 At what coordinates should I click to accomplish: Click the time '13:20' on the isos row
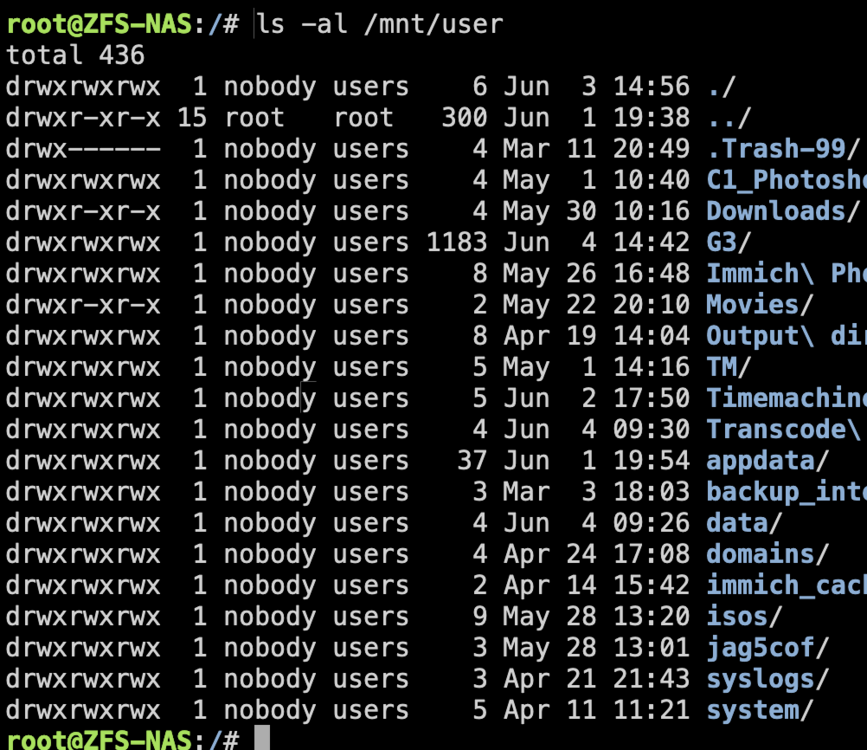pyautogui.click(x=652, y=617)
